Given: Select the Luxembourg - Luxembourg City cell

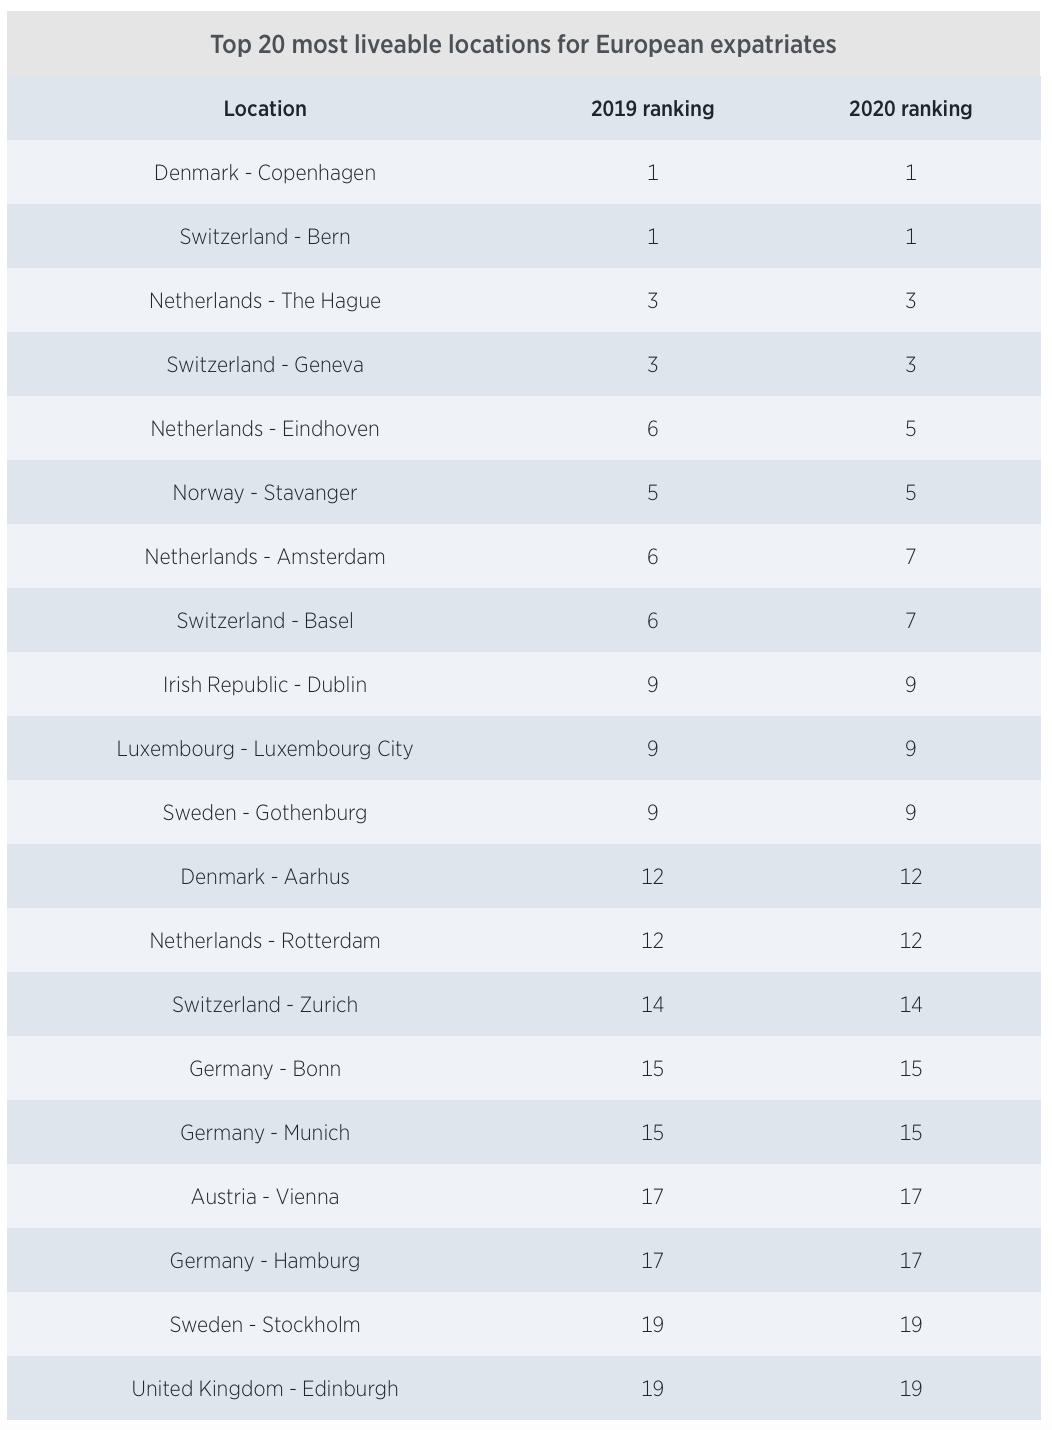Looking at the screenshot, I should click(265, 749).
